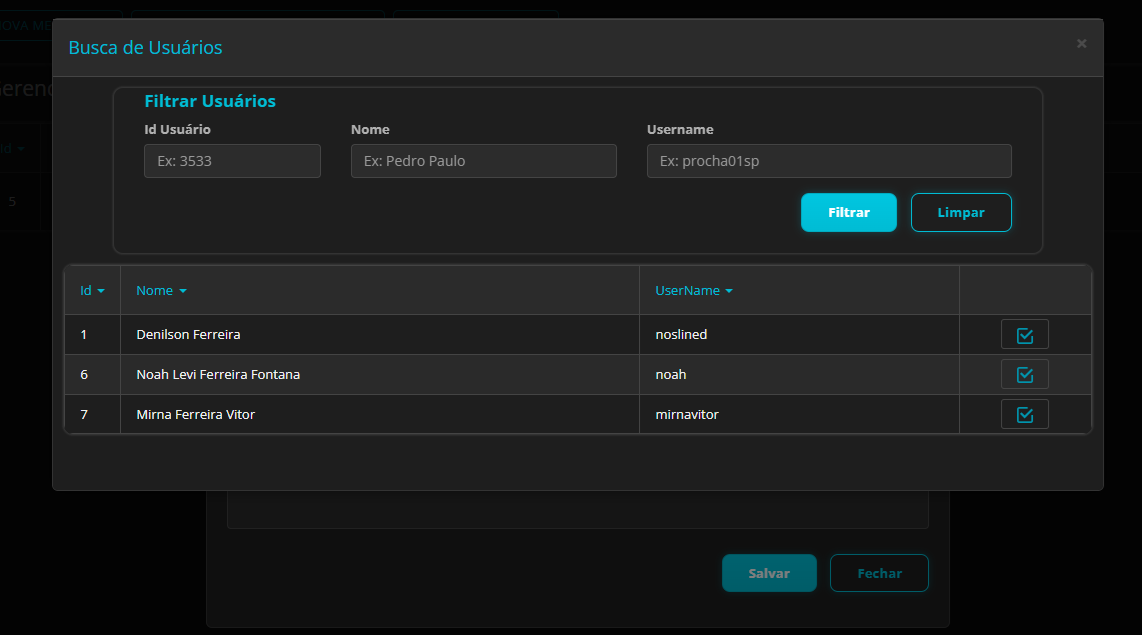Sort table by Nome column
The width and height of the screenshot is (1142, 635).
(x=161, y=291)
